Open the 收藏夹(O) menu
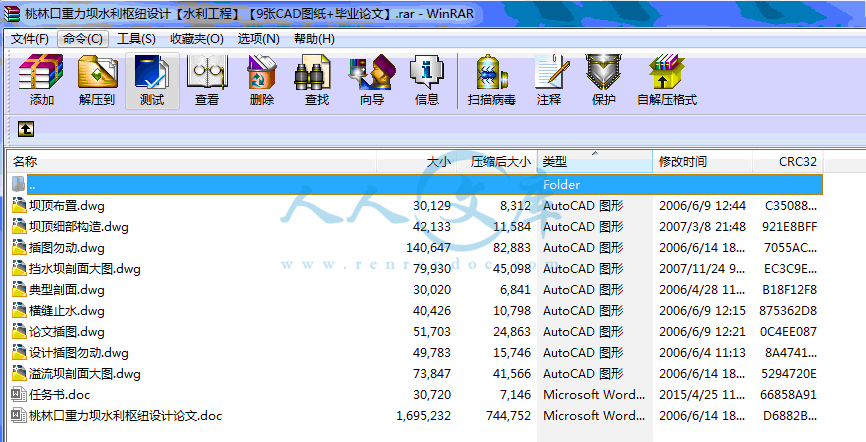The width and height of the screenshot is (866, 442). (x=197, y=39)
